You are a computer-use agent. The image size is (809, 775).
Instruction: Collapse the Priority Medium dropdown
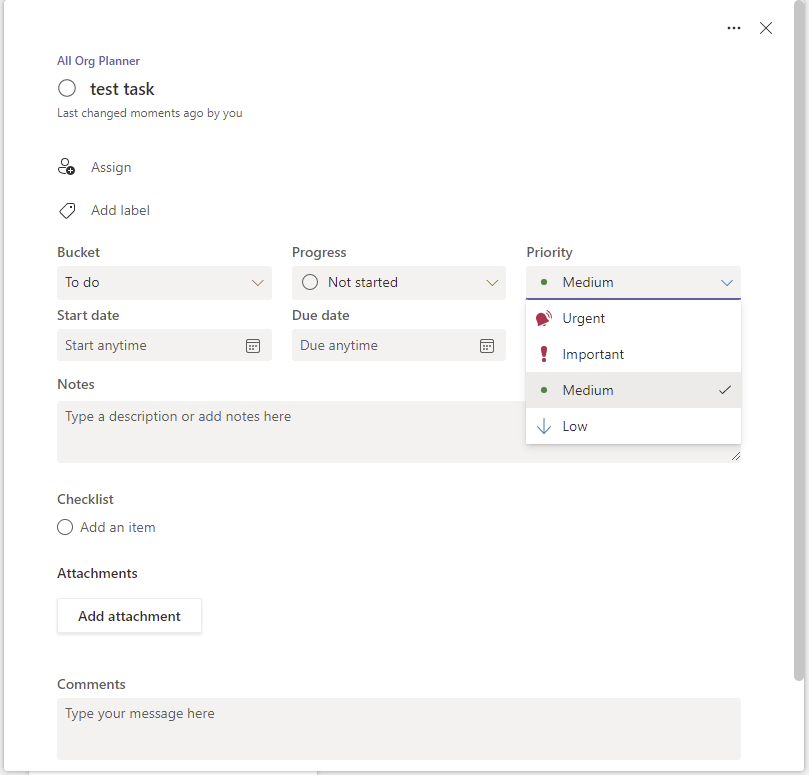pyautogui.click(x=633, y=283)
